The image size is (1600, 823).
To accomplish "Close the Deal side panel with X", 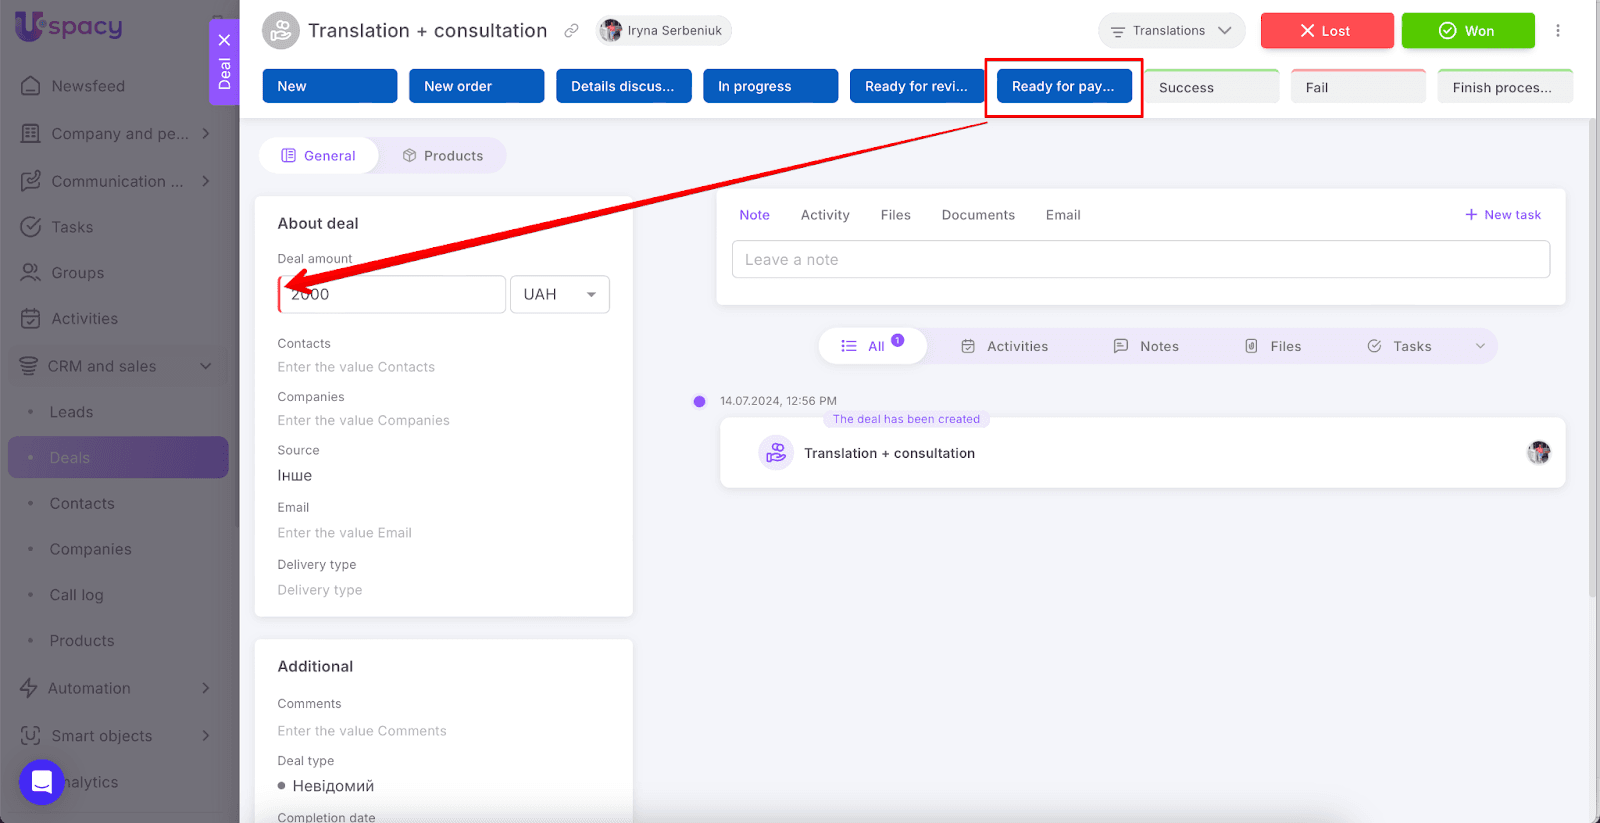I will click(x=224, y=40).
